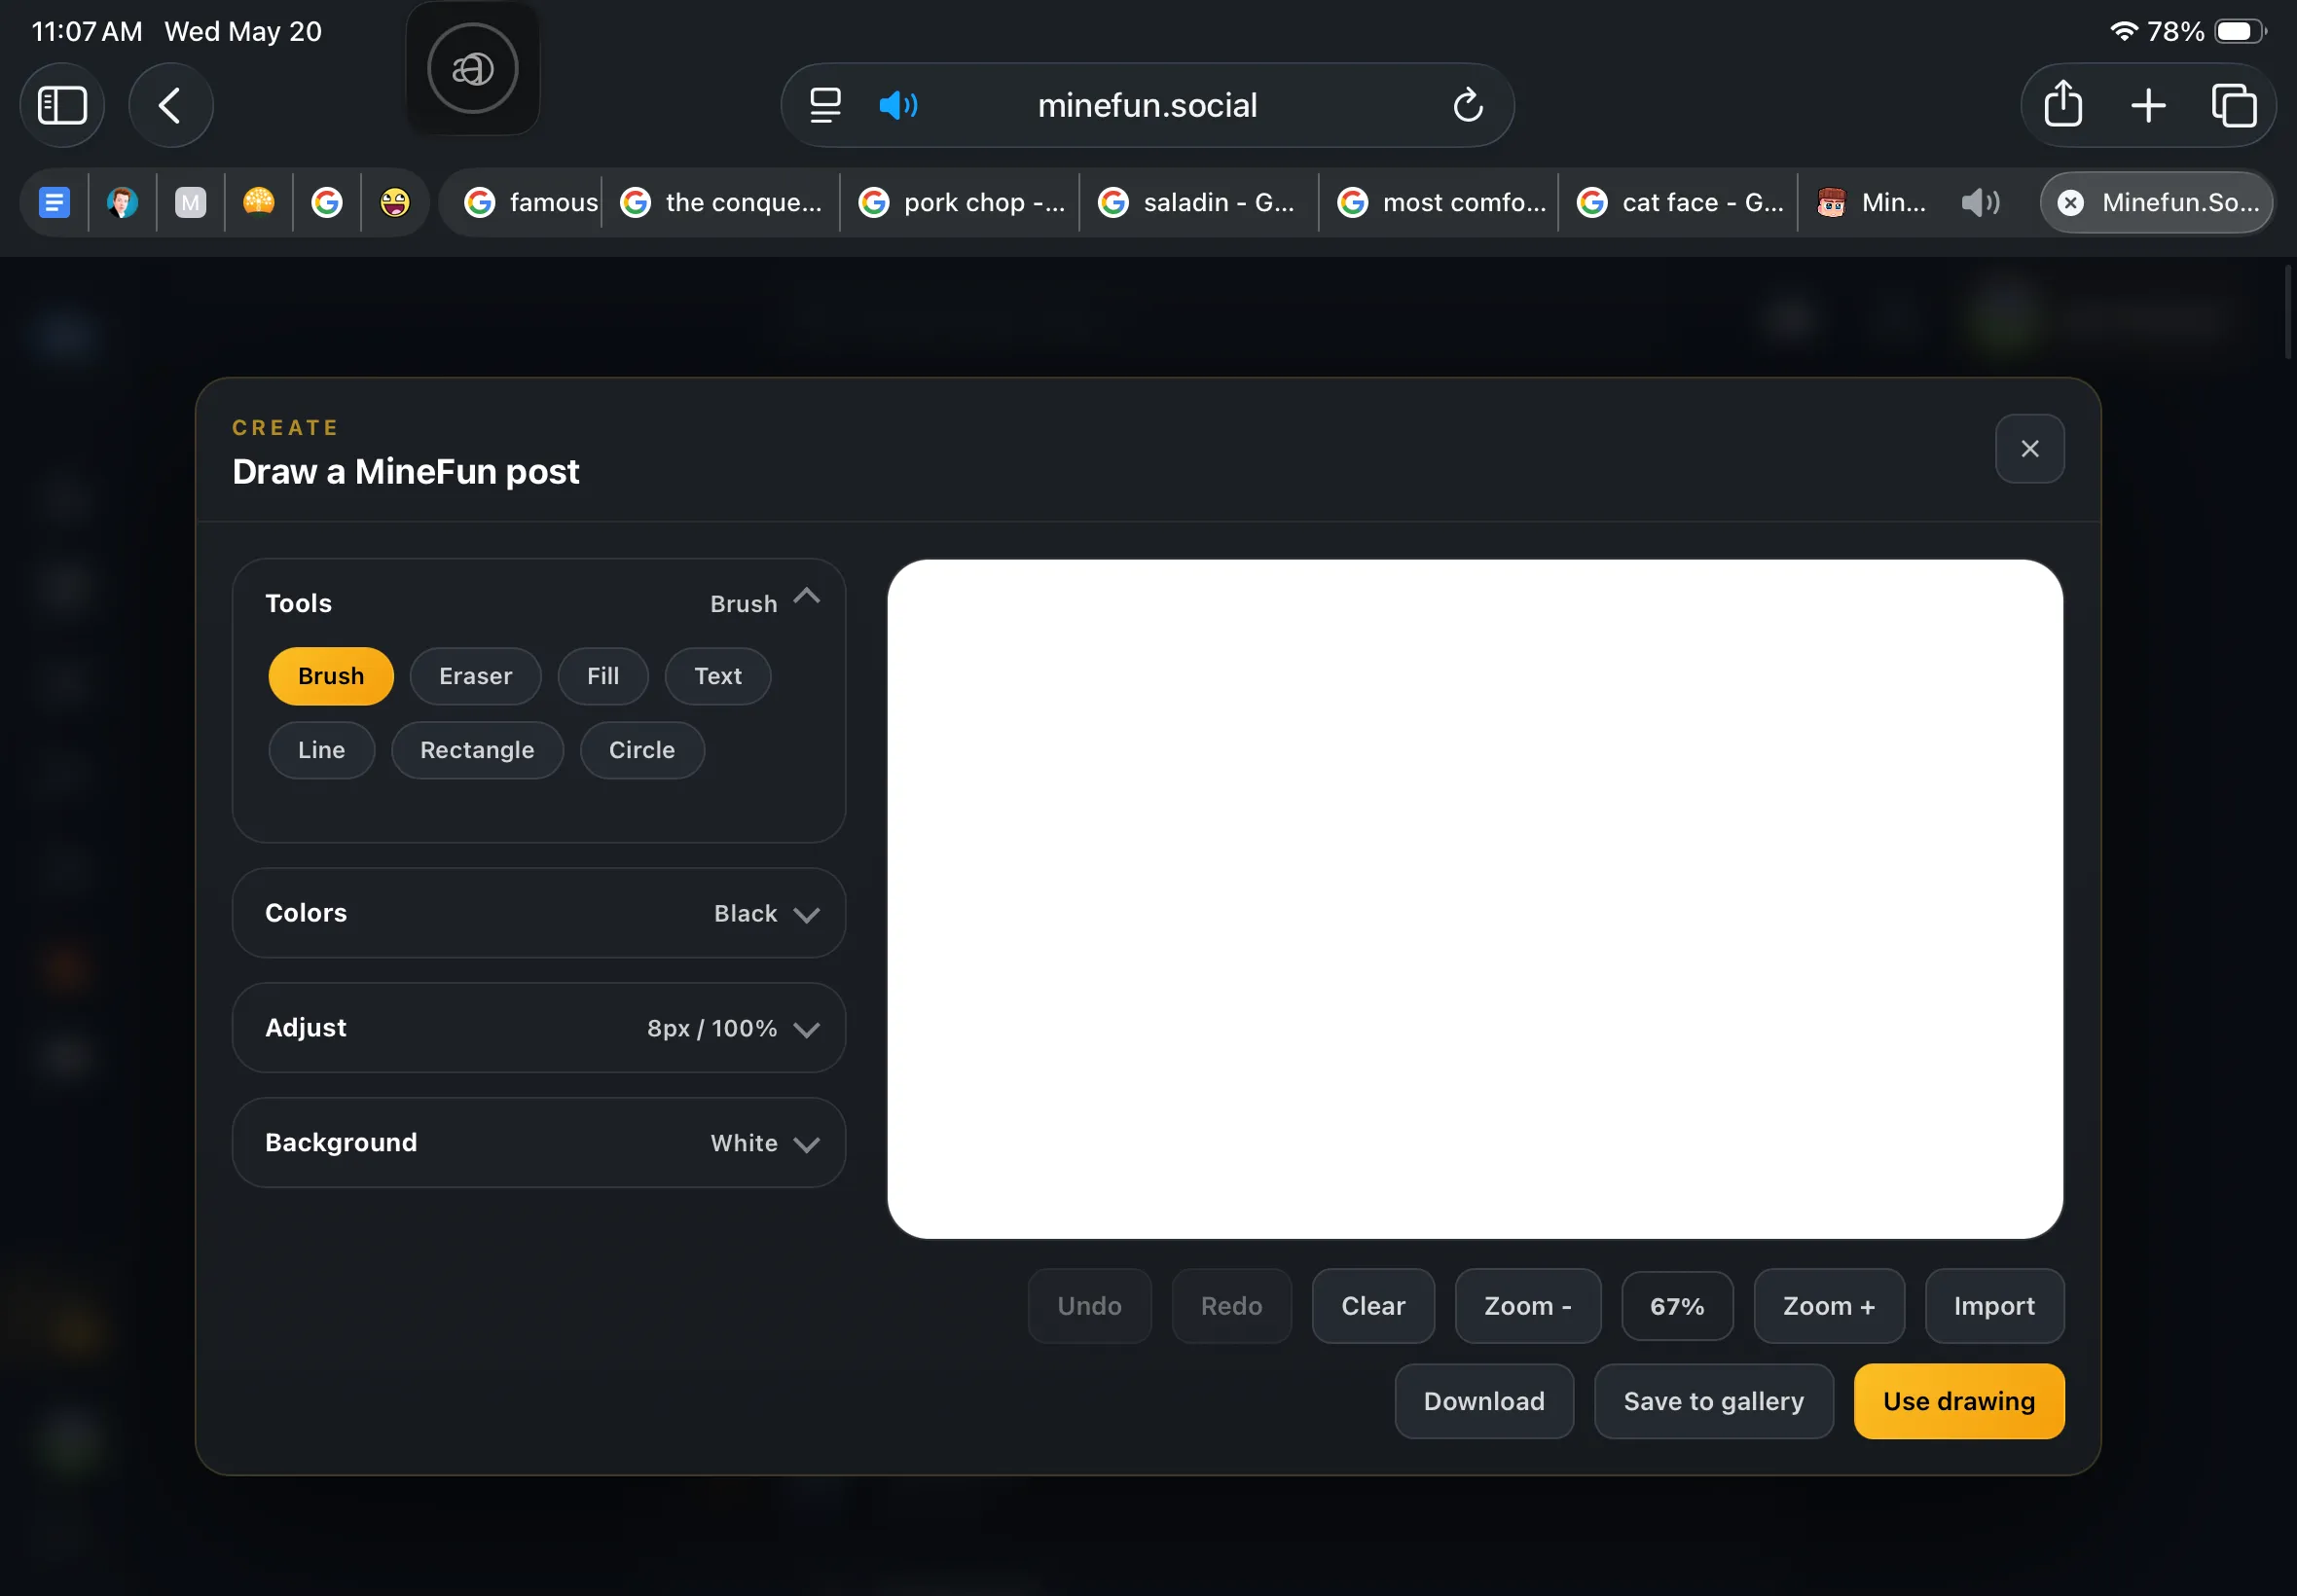Close the Minefun.So... tab
Image resolution: width=2297 pixels, height=1596 pixels.
point(2070,203)
